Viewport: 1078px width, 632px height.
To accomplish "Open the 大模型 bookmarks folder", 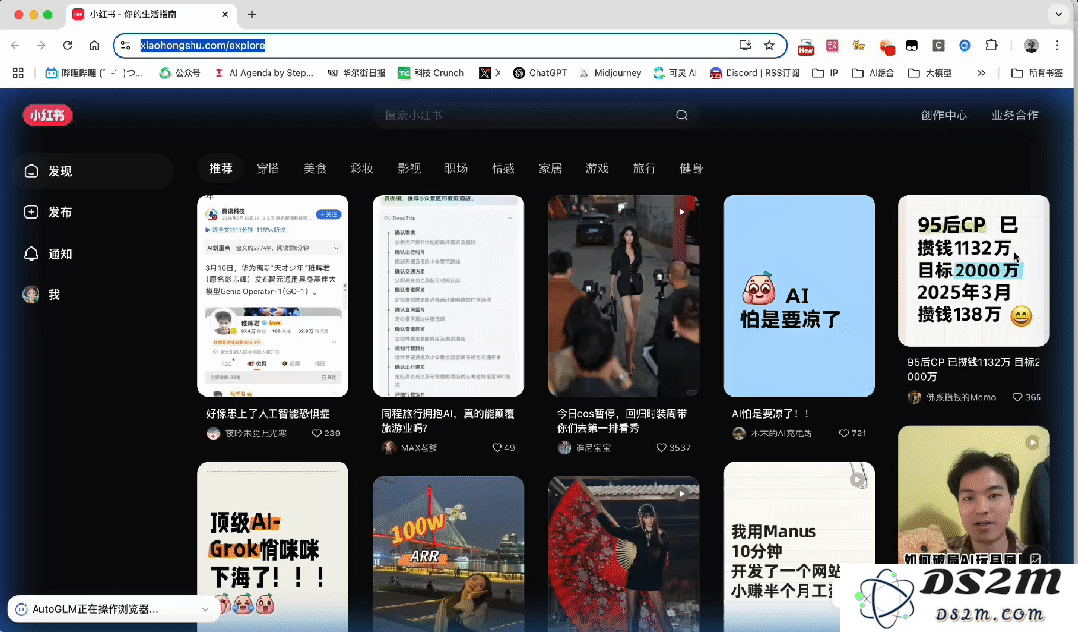I will click(930, 73).
